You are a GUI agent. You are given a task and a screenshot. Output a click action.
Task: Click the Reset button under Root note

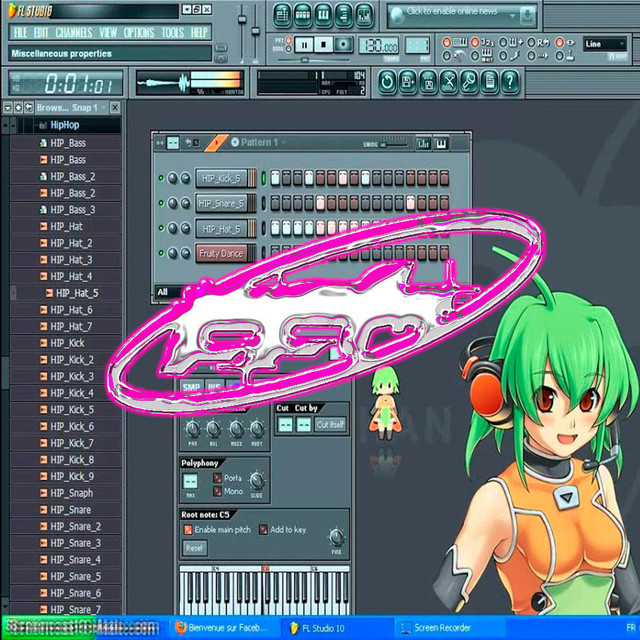click(195, 548)
